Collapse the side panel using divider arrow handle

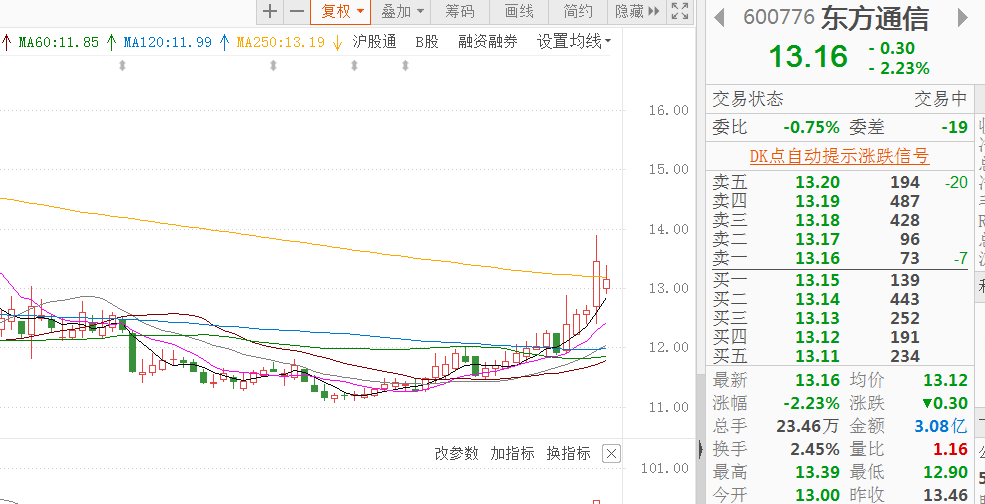tap(700, 449)
